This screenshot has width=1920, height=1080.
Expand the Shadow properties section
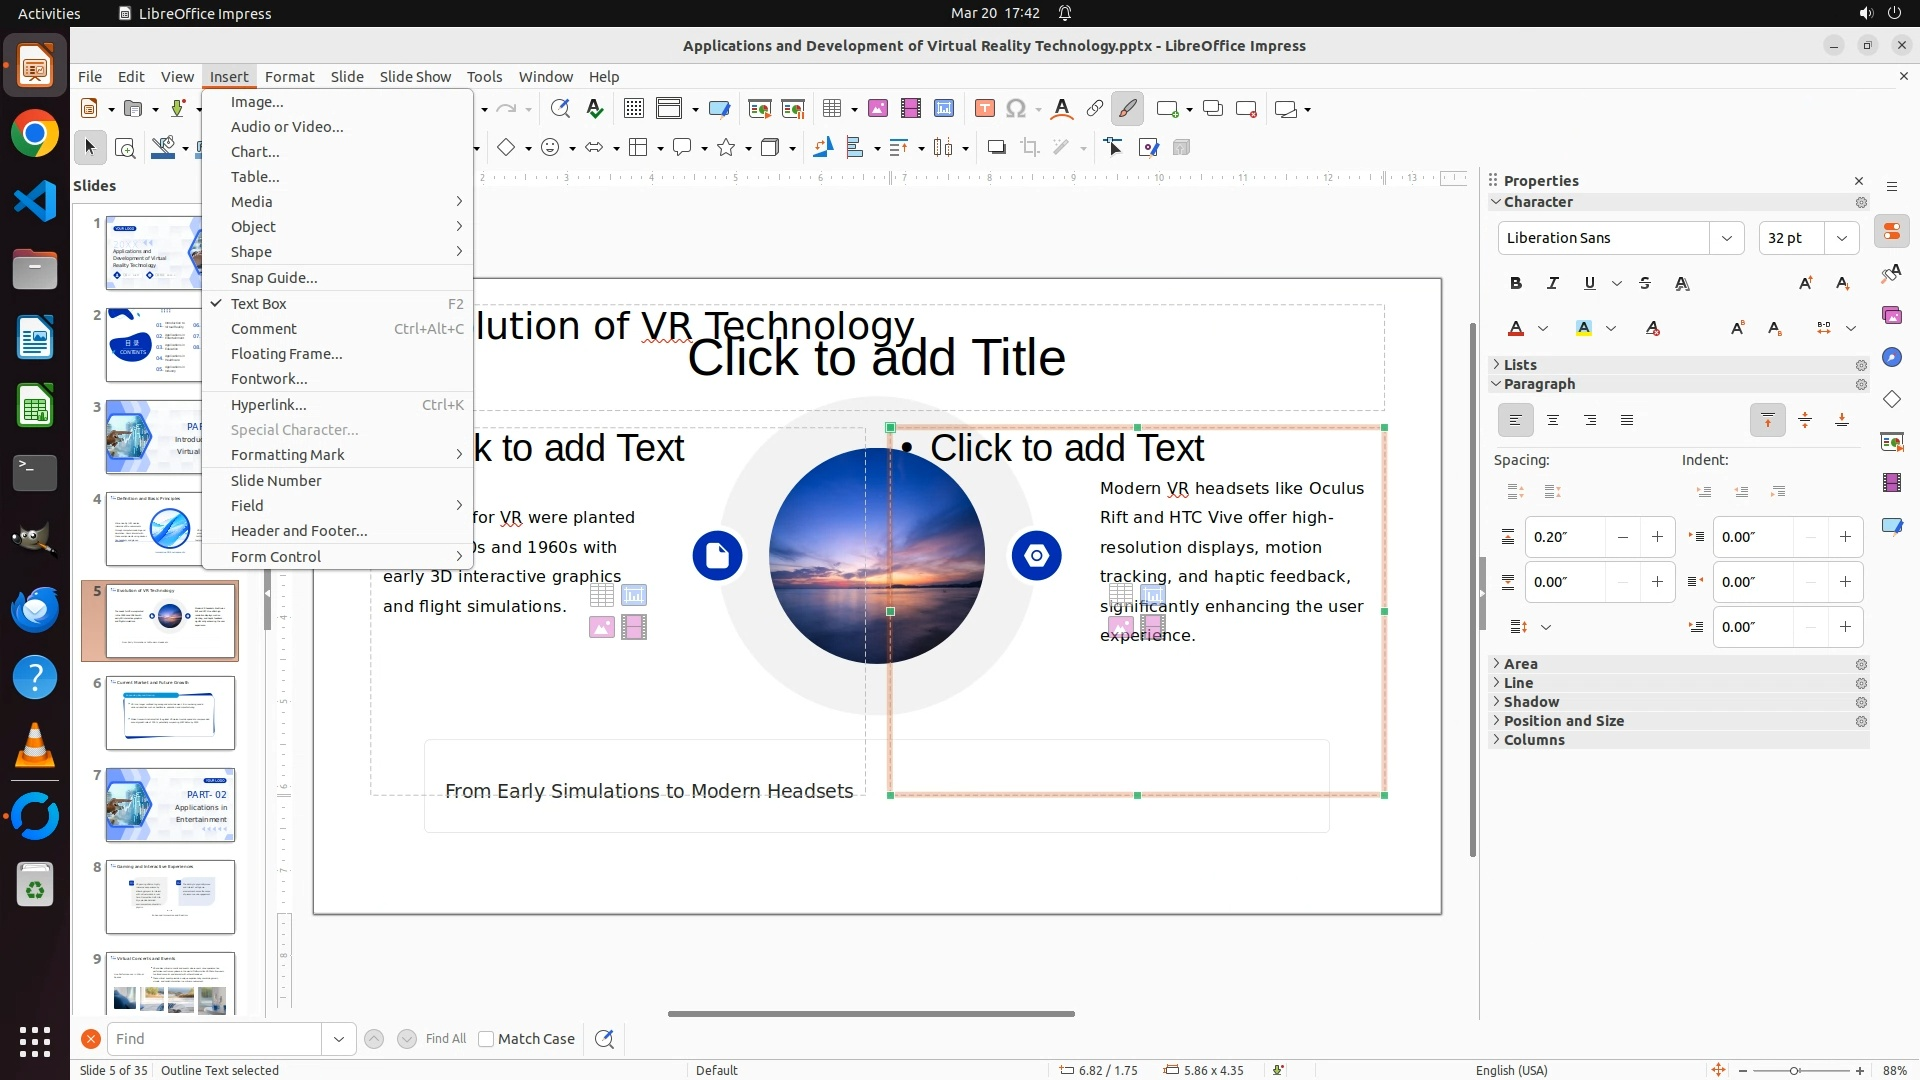(1531, 702)
